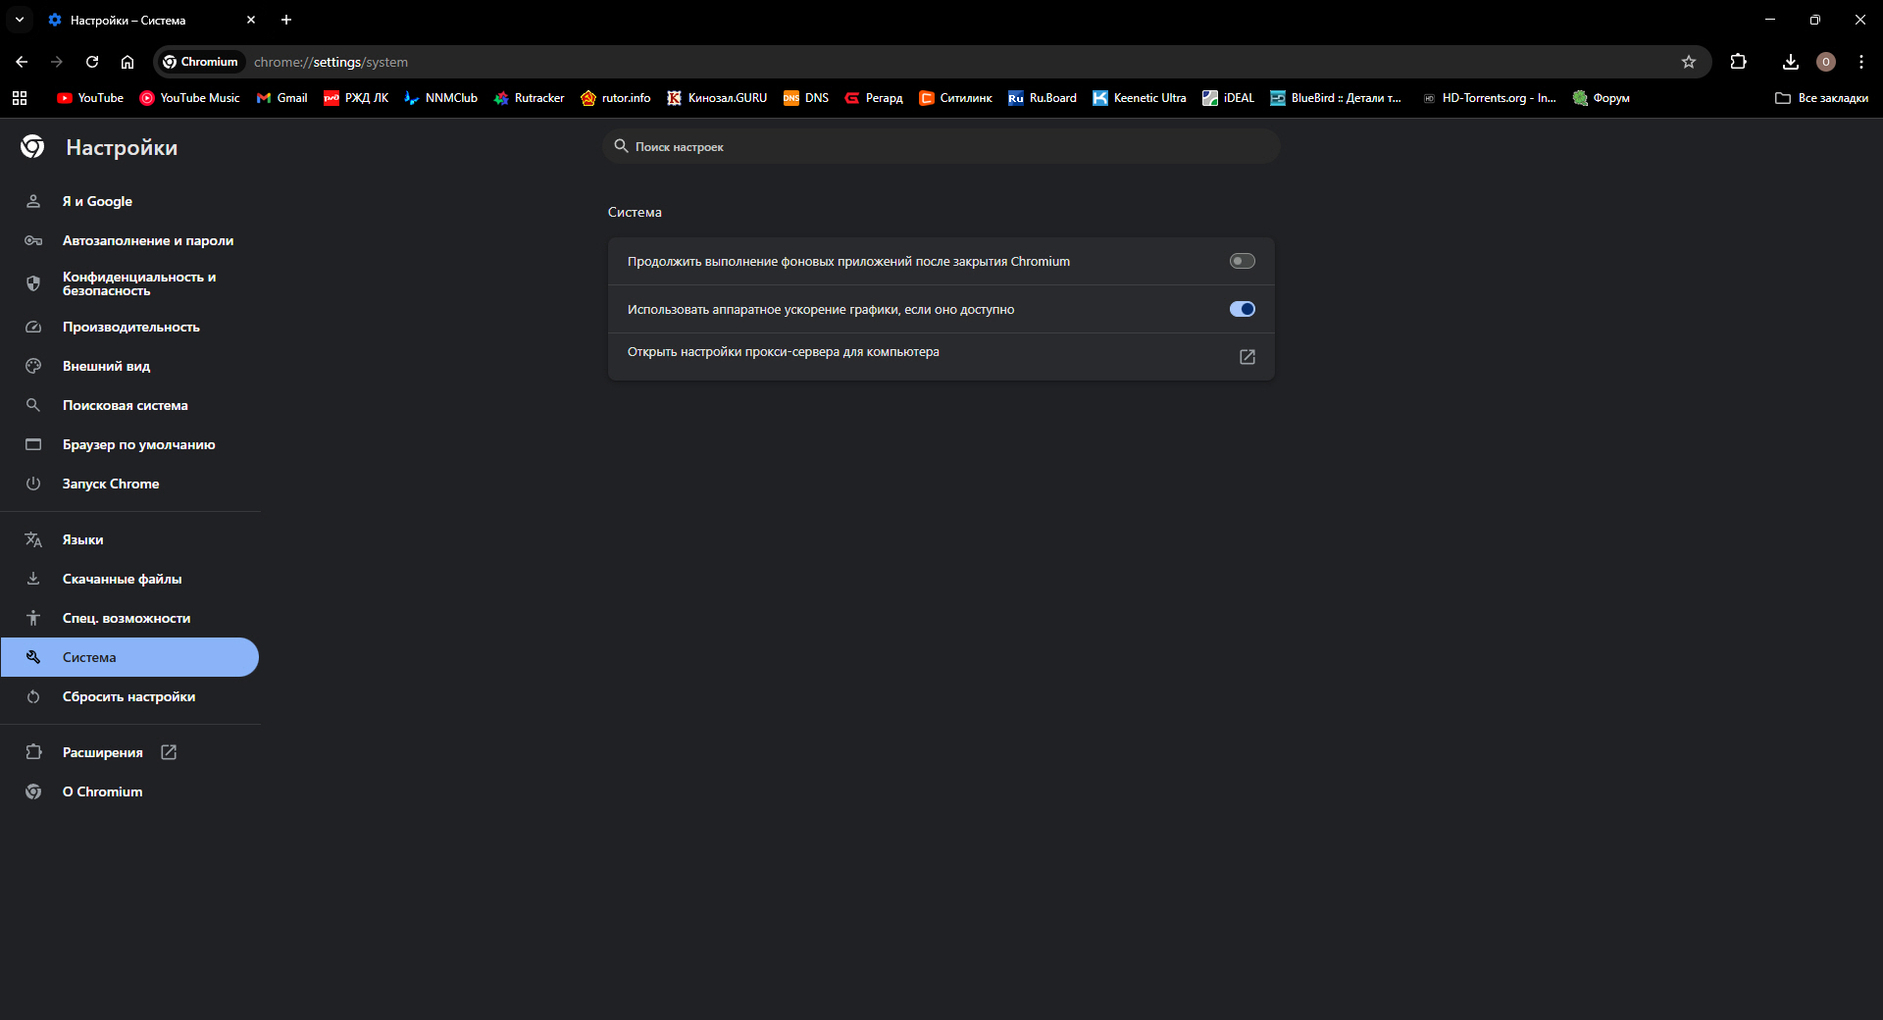This screenshot has width=1883, height=1020.
Task: Open the iDEAL bookmark
Action: pos(1228,98)
